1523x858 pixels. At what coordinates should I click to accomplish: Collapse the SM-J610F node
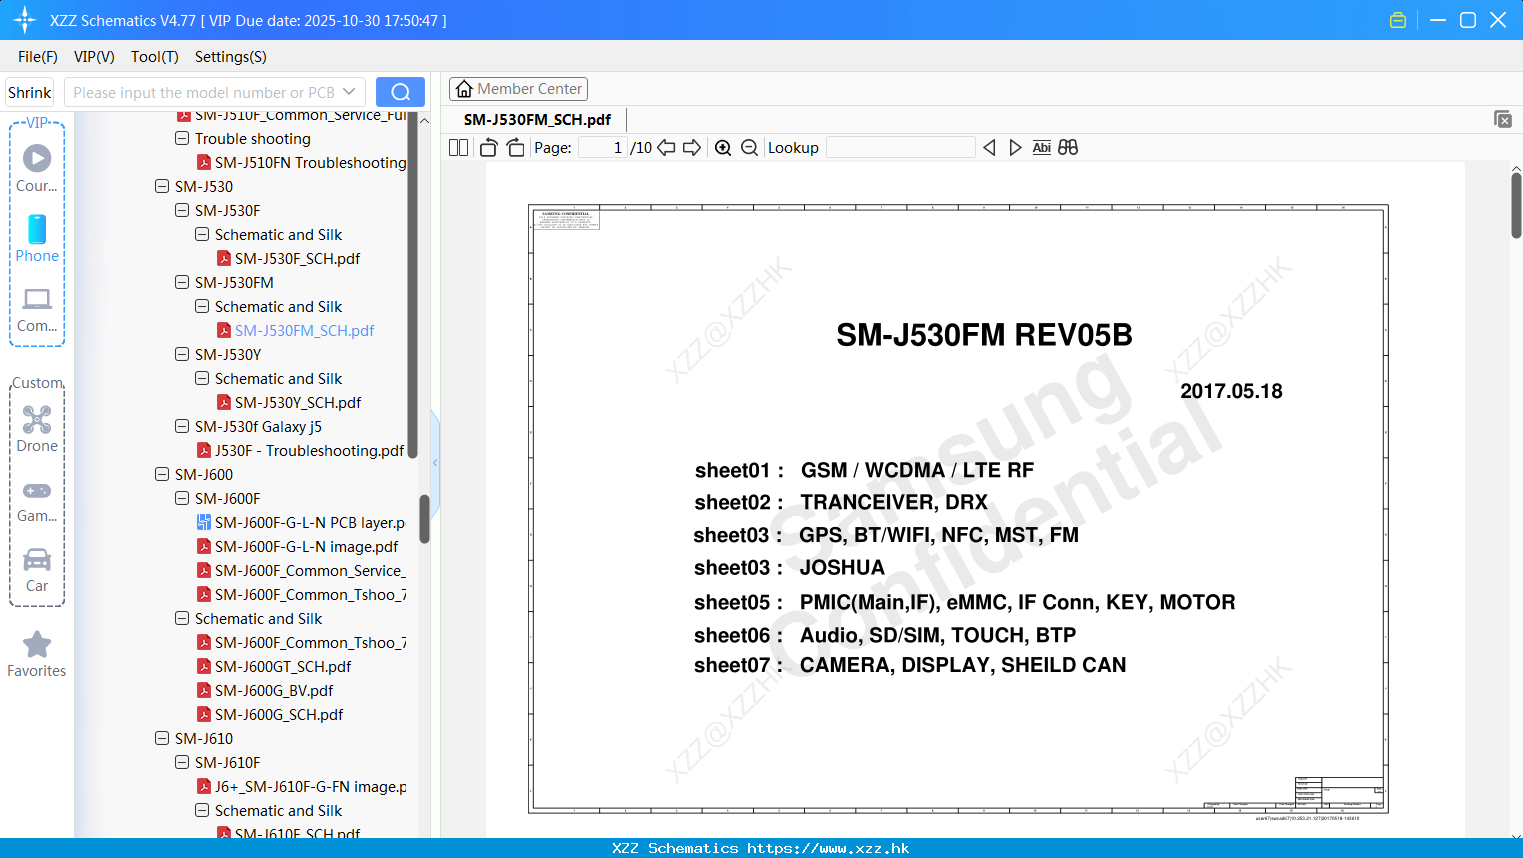[182, 762]
